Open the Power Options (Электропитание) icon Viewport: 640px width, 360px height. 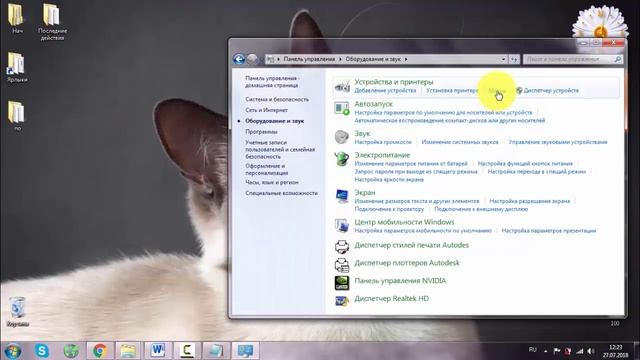[x=342, y=159]
